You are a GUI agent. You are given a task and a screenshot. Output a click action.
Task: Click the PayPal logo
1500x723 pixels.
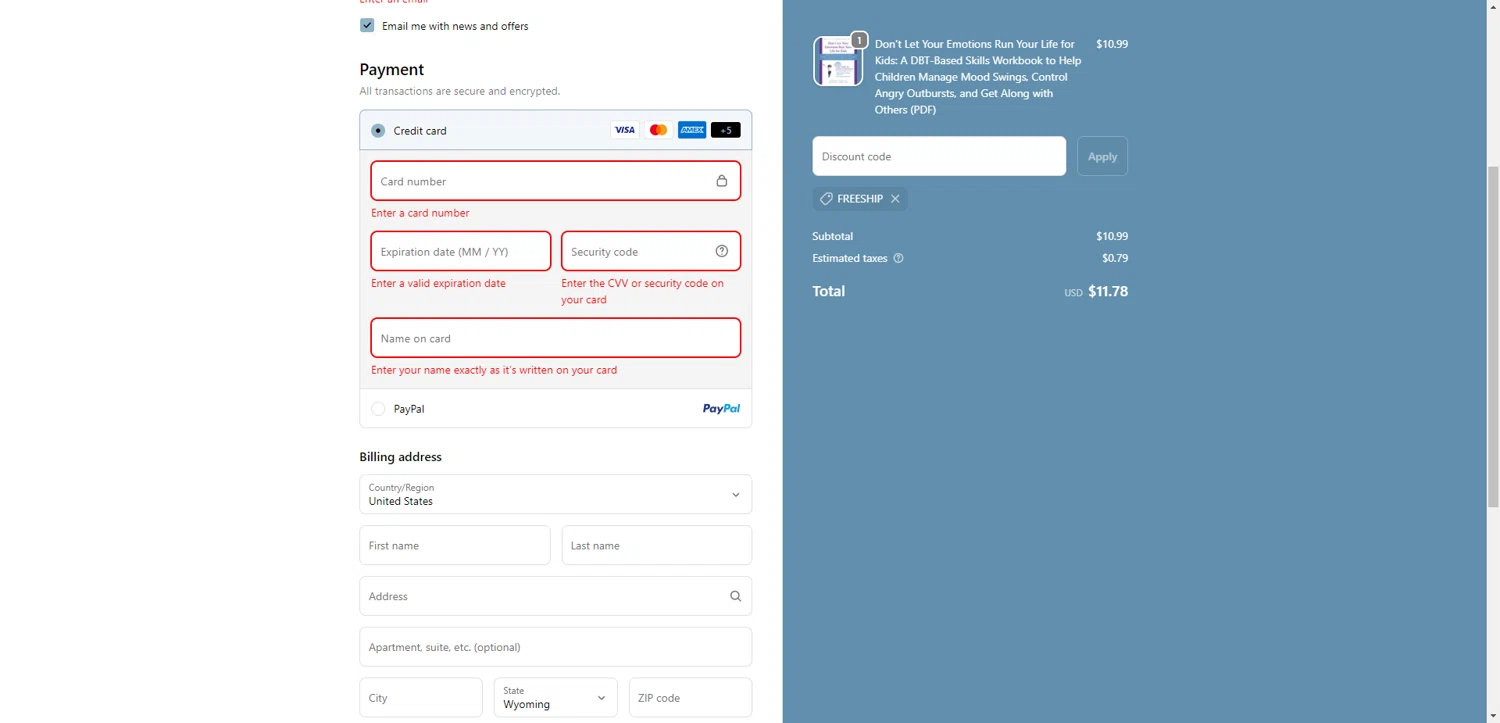pyautogui.click(x=721, y=409)
